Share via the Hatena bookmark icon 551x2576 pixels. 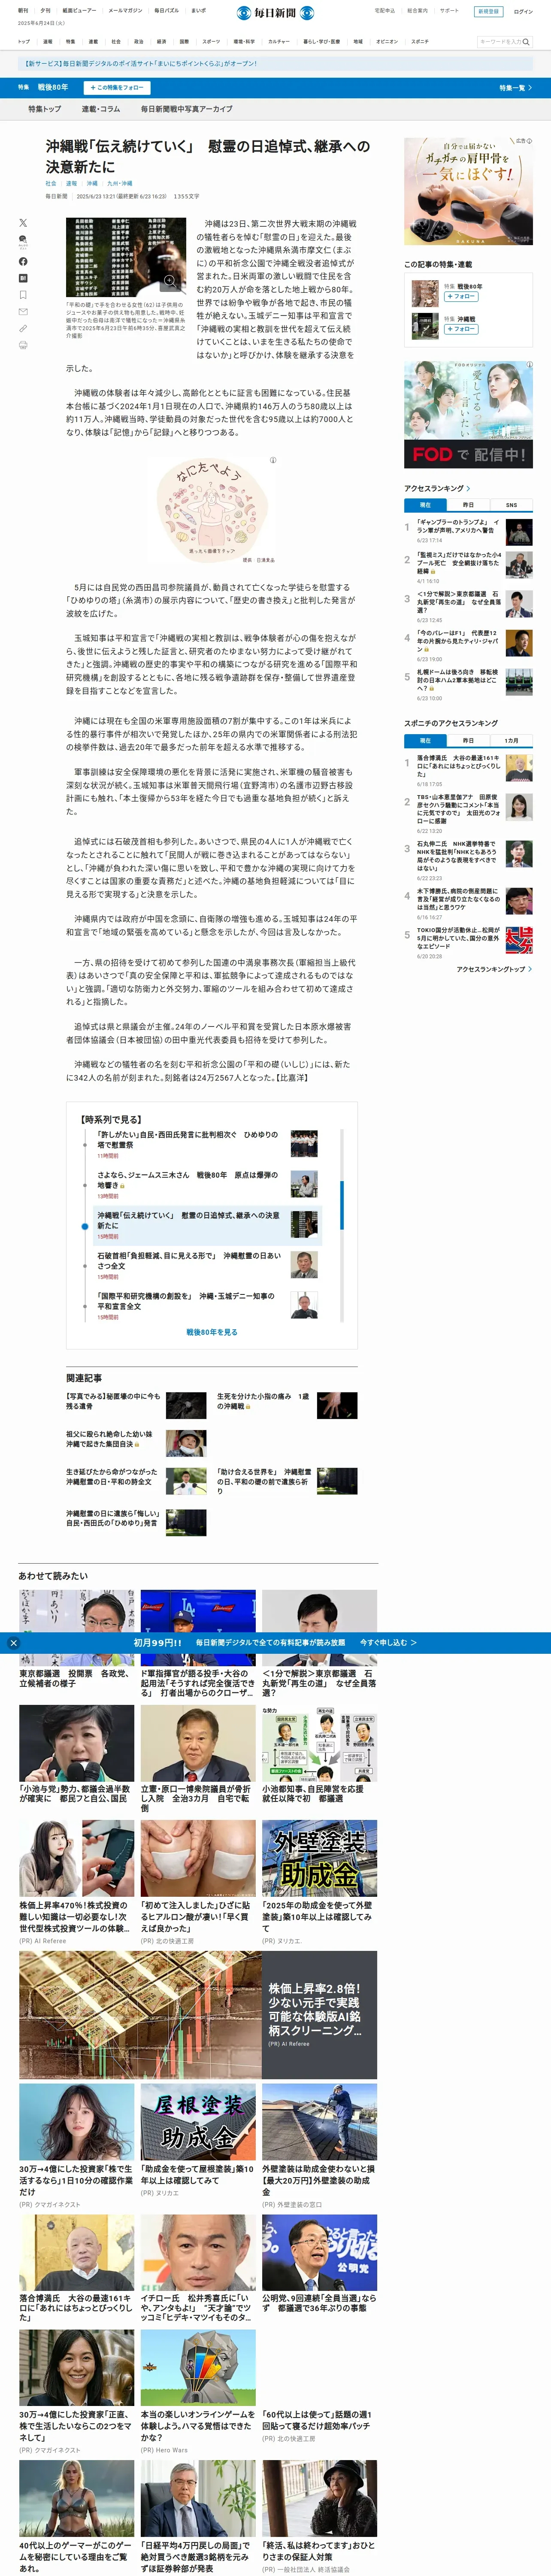tap(23, 278)
